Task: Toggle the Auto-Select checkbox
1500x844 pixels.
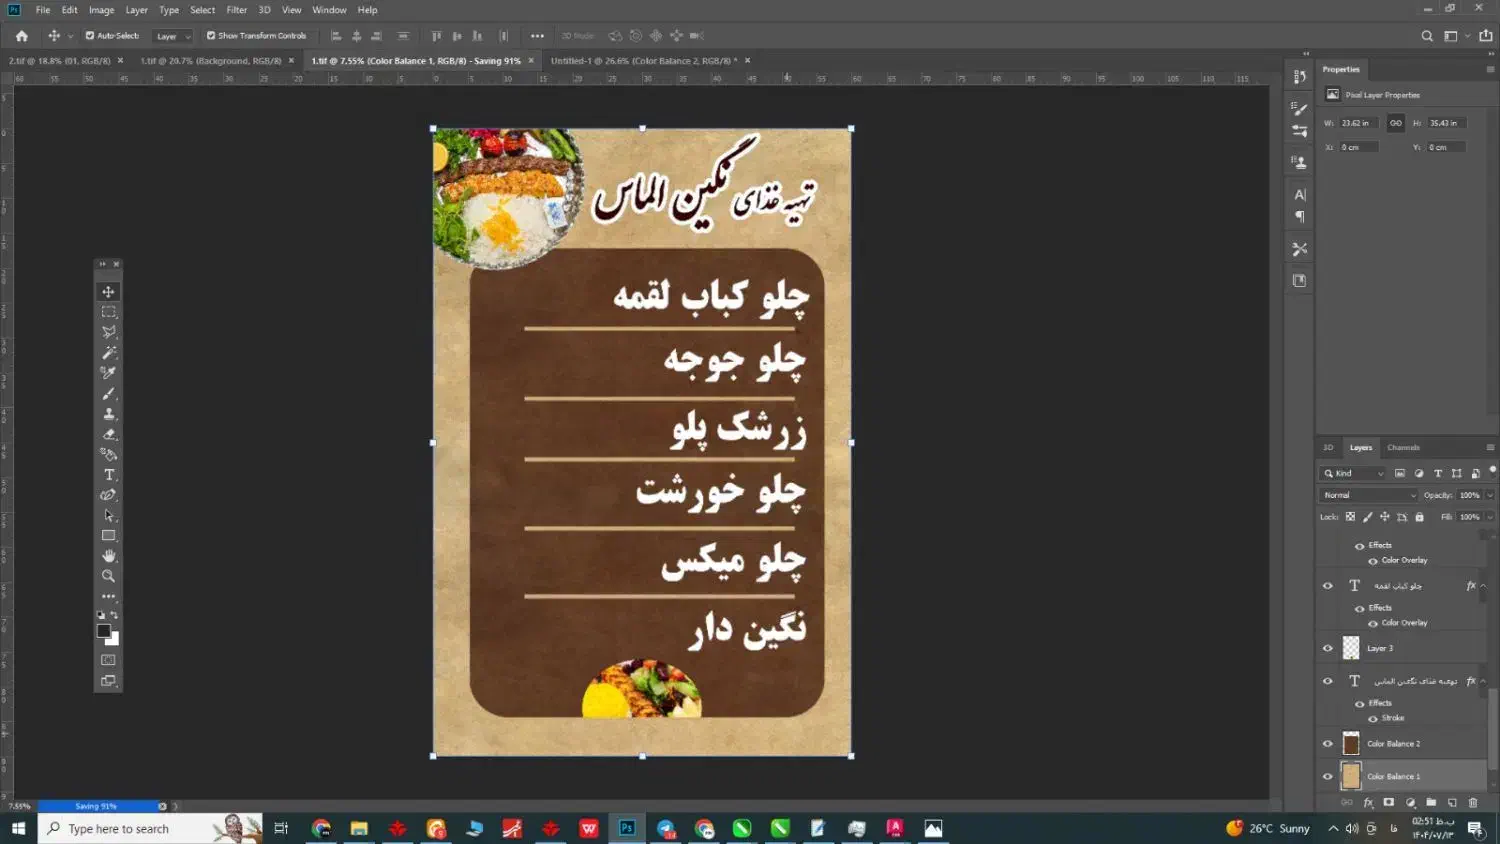Action: (90, 36)
